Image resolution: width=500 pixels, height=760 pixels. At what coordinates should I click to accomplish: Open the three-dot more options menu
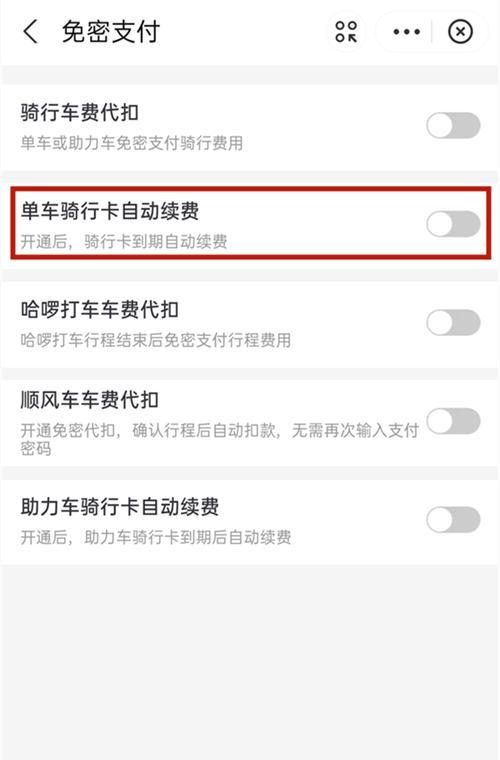click(x=406, y=32)
